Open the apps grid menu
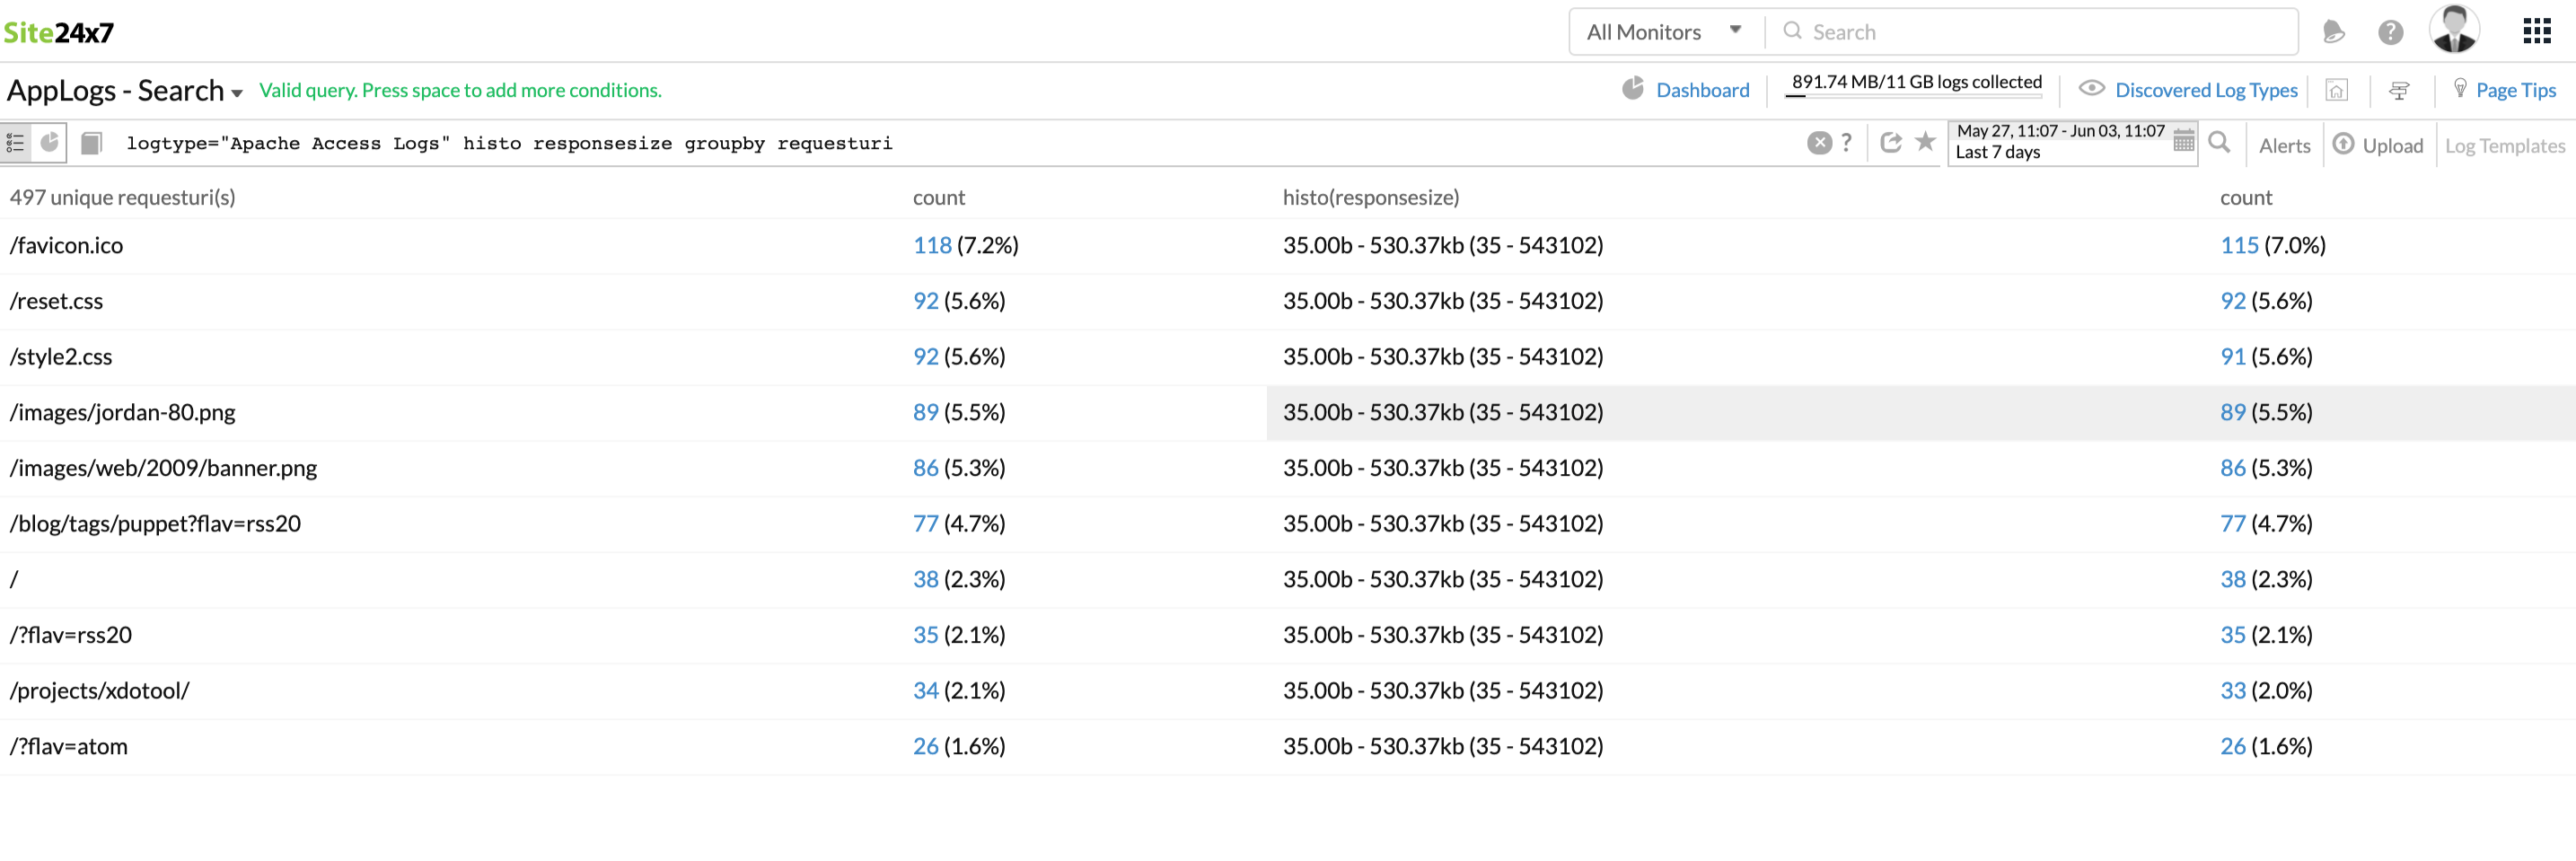Viewport: 2576px width, 861px height. pyautogui.click(x=2536, y=32)
